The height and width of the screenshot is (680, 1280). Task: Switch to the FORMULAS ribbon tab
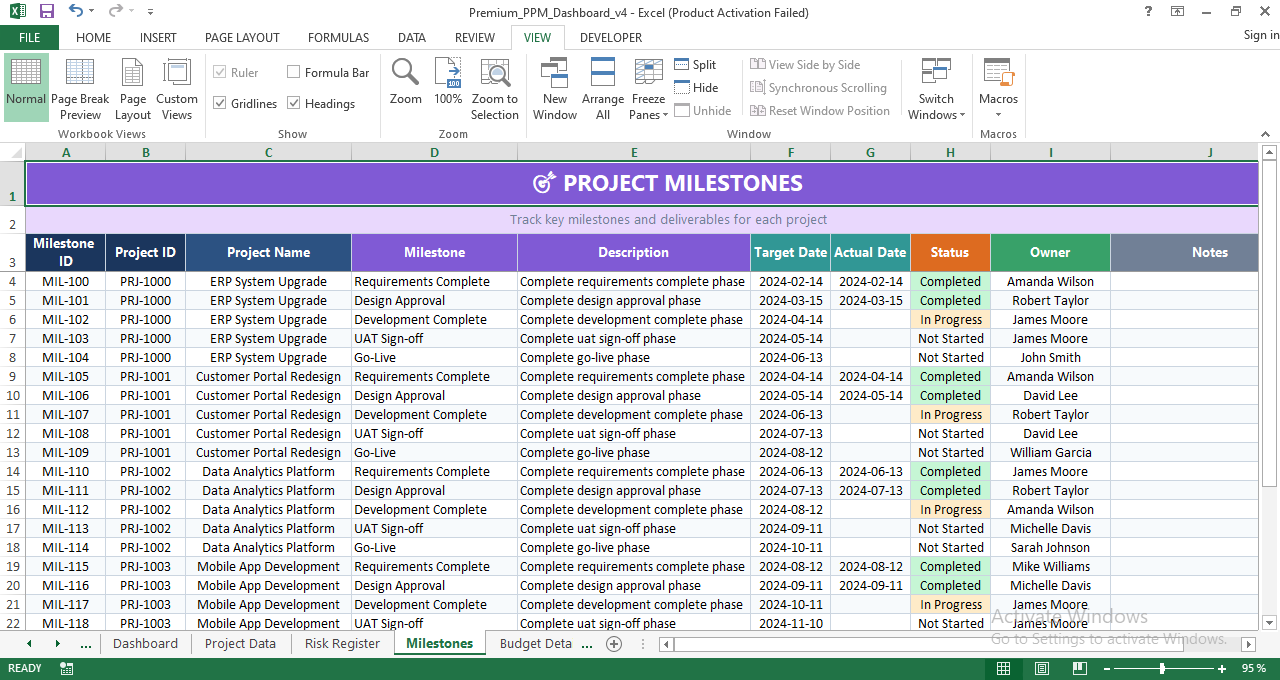coord(338,37)
